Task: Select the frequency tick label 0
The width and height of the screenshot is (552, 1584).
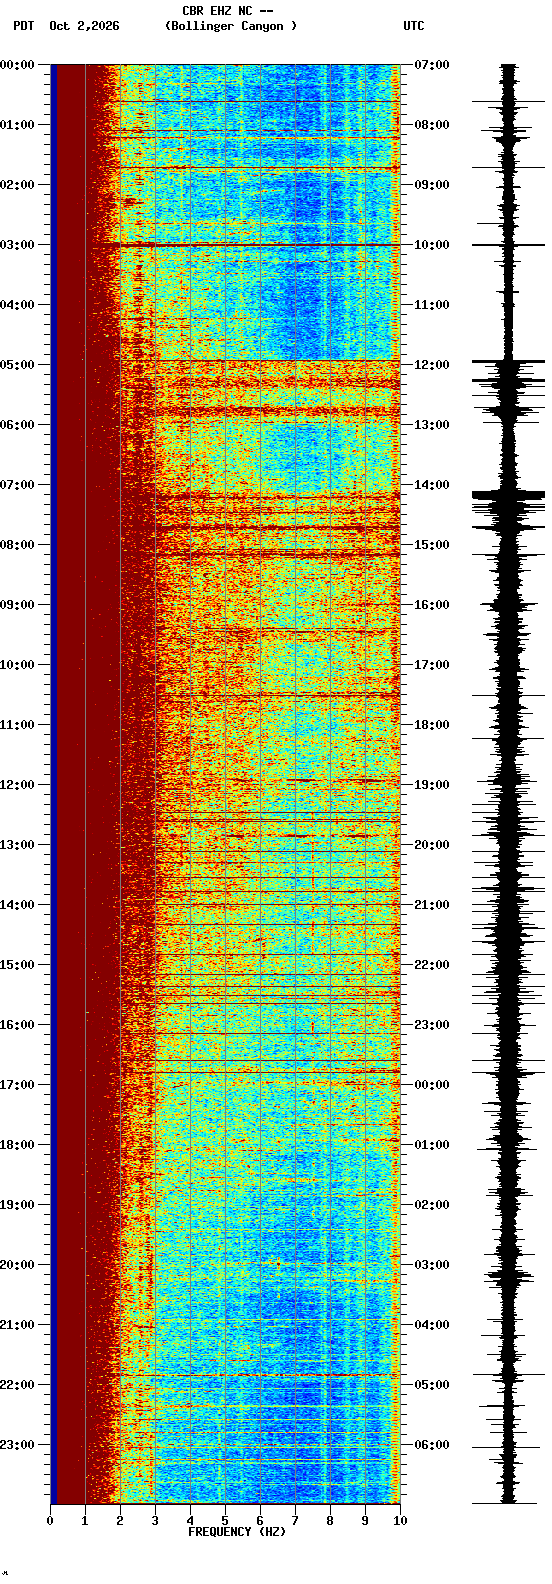Action: pyautogui.click(x=50, y=1521)
